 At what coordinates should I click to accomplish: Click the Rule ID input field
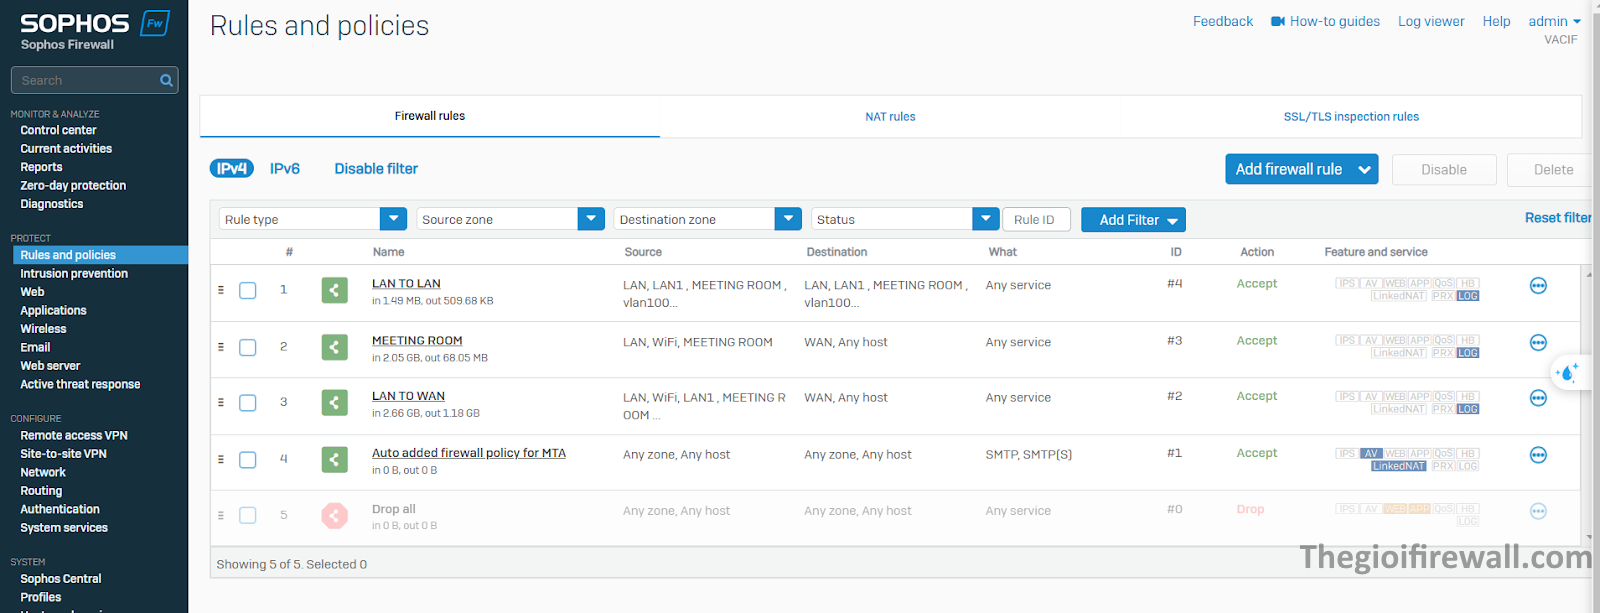[x=1036, y=219]
